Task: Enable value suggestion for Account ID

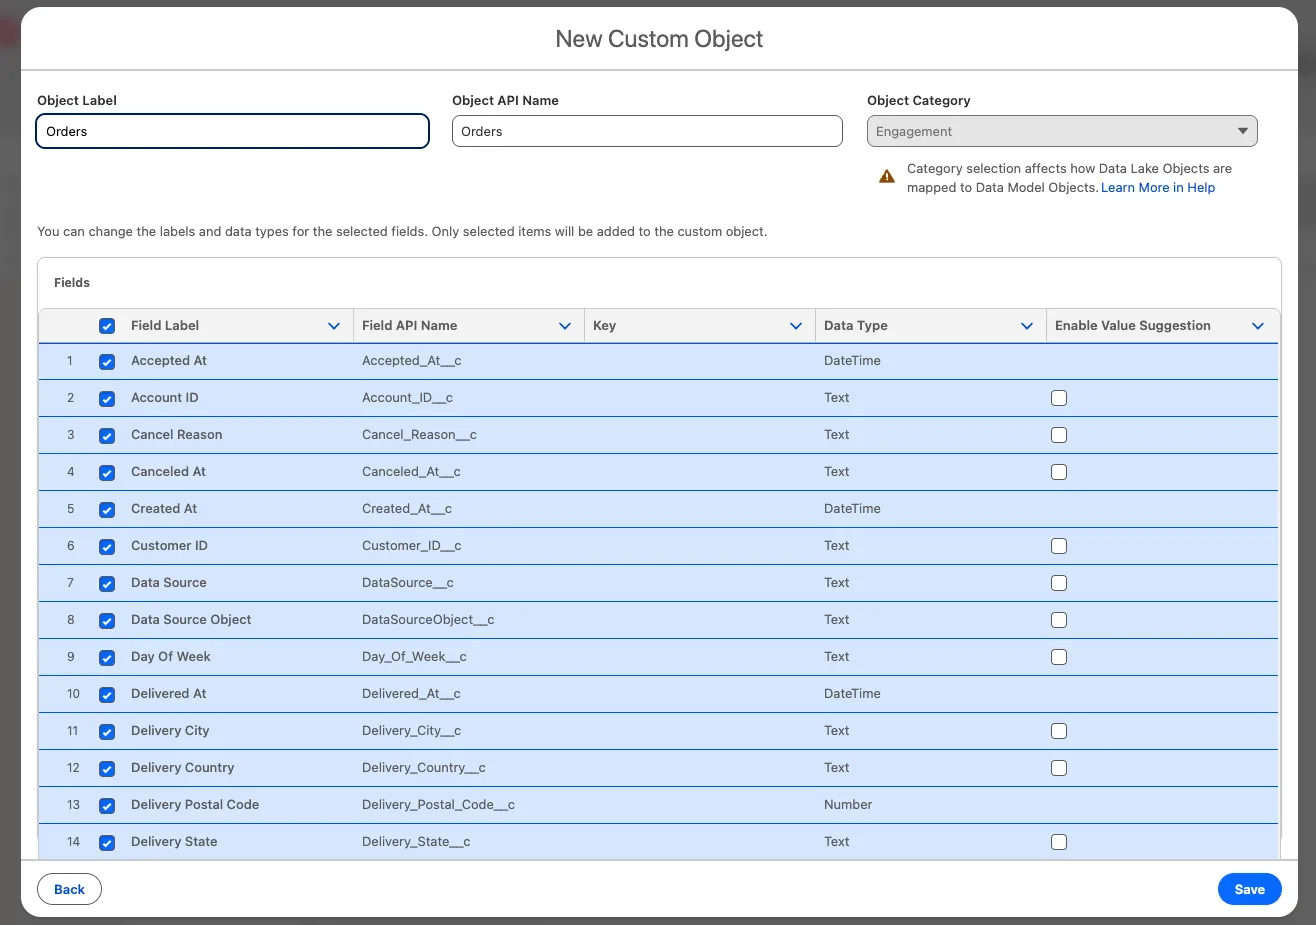Action: point(1059,398)
